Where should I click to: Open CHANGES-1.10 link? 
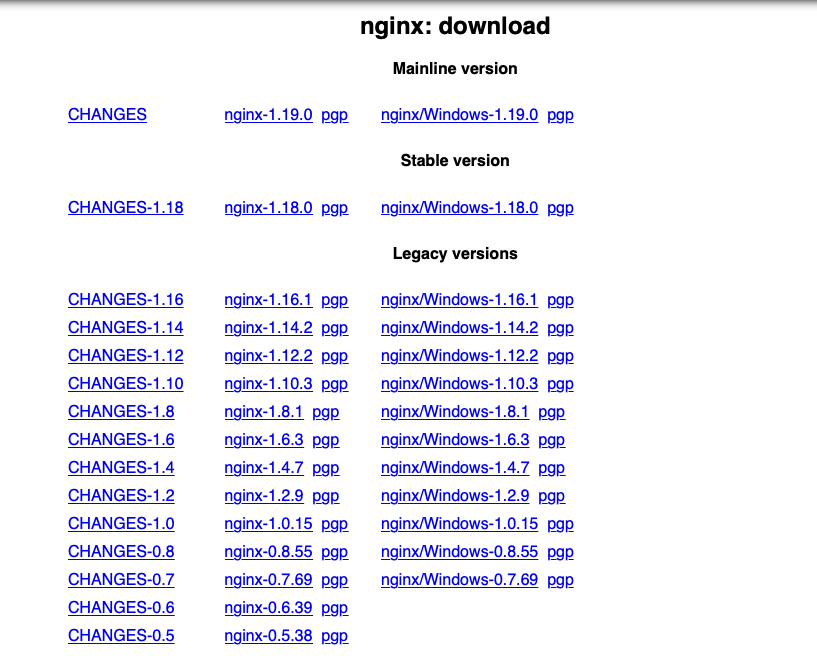point(126,384)
